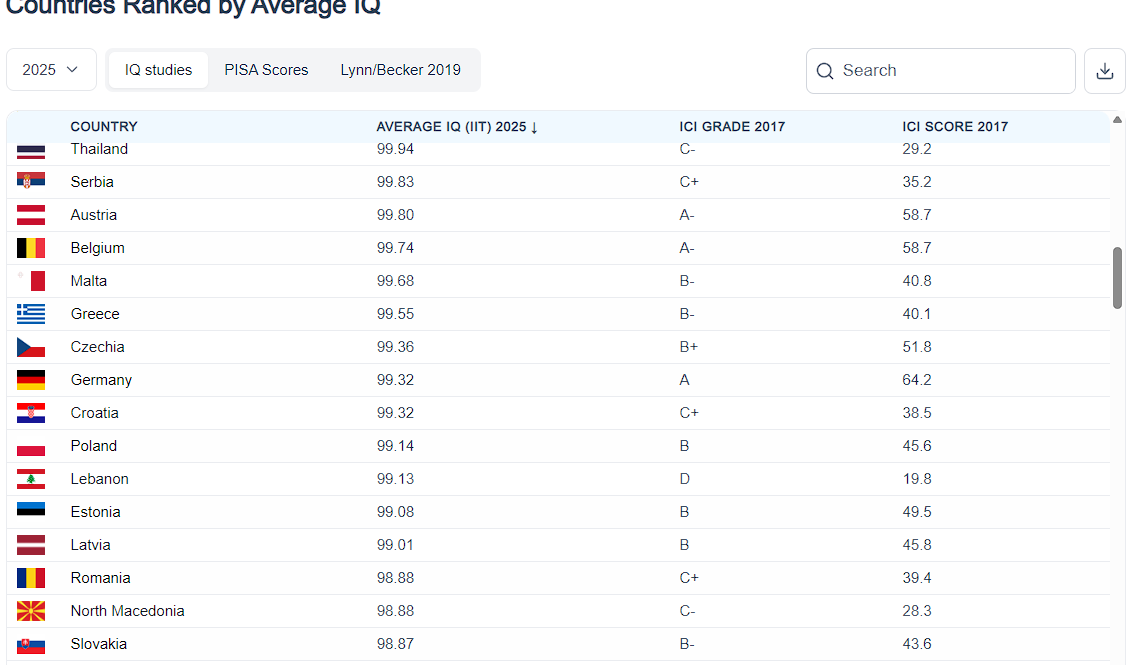Click the Slovakia country name

[99, 644]
